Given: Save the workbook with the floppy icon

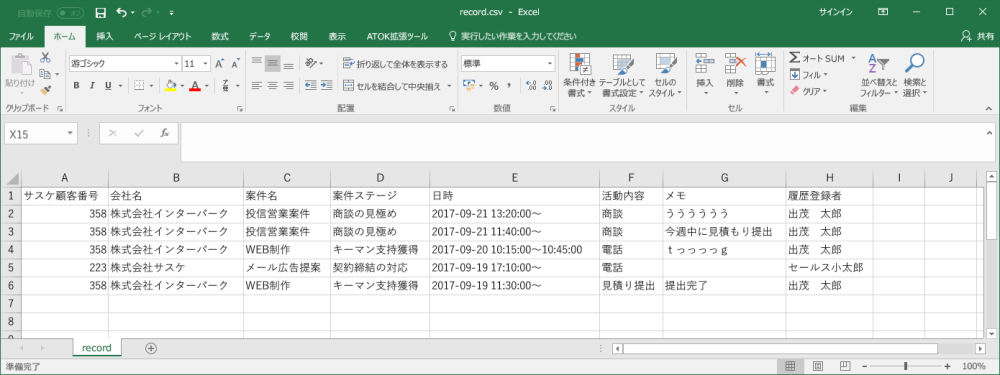Looking at the screenshot, I should click(x=100, y=12).
